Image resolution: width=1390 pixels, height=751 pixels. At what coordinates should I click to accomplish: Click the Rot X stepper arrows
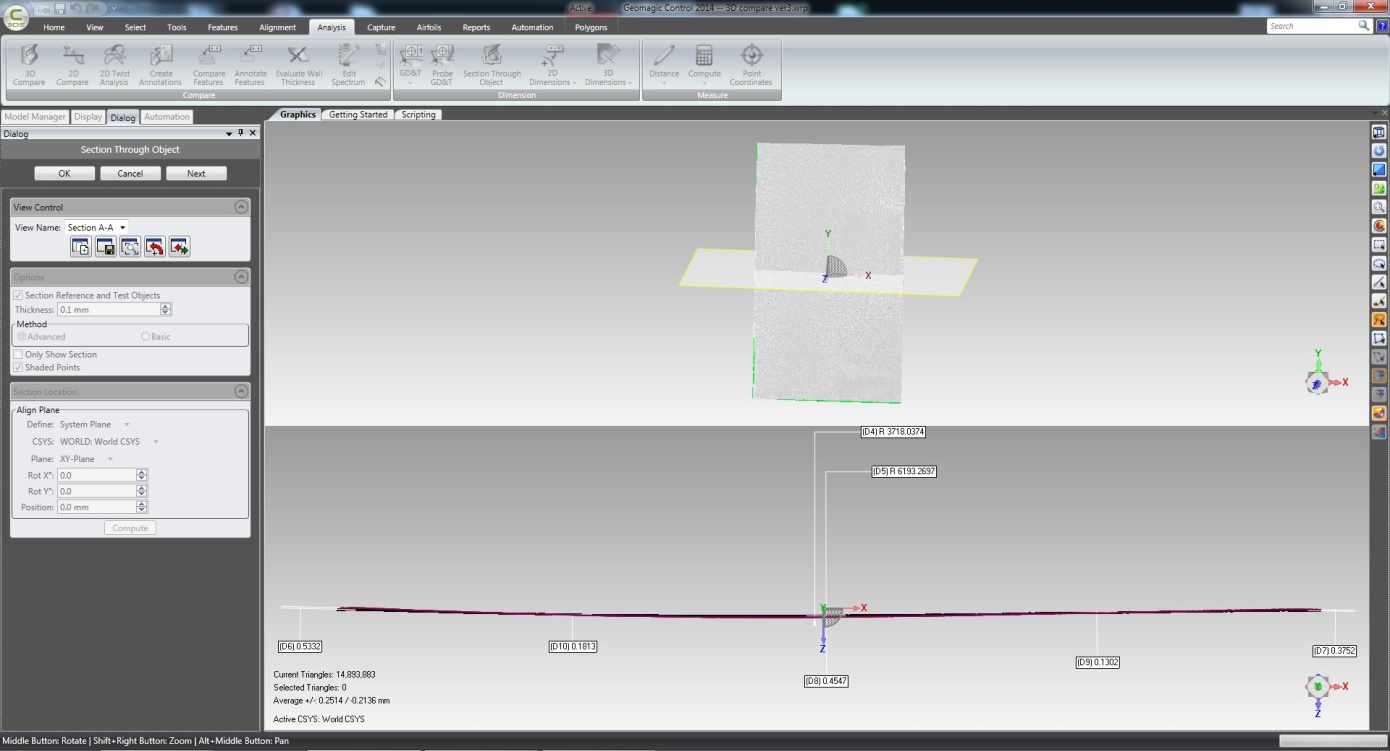142,475
